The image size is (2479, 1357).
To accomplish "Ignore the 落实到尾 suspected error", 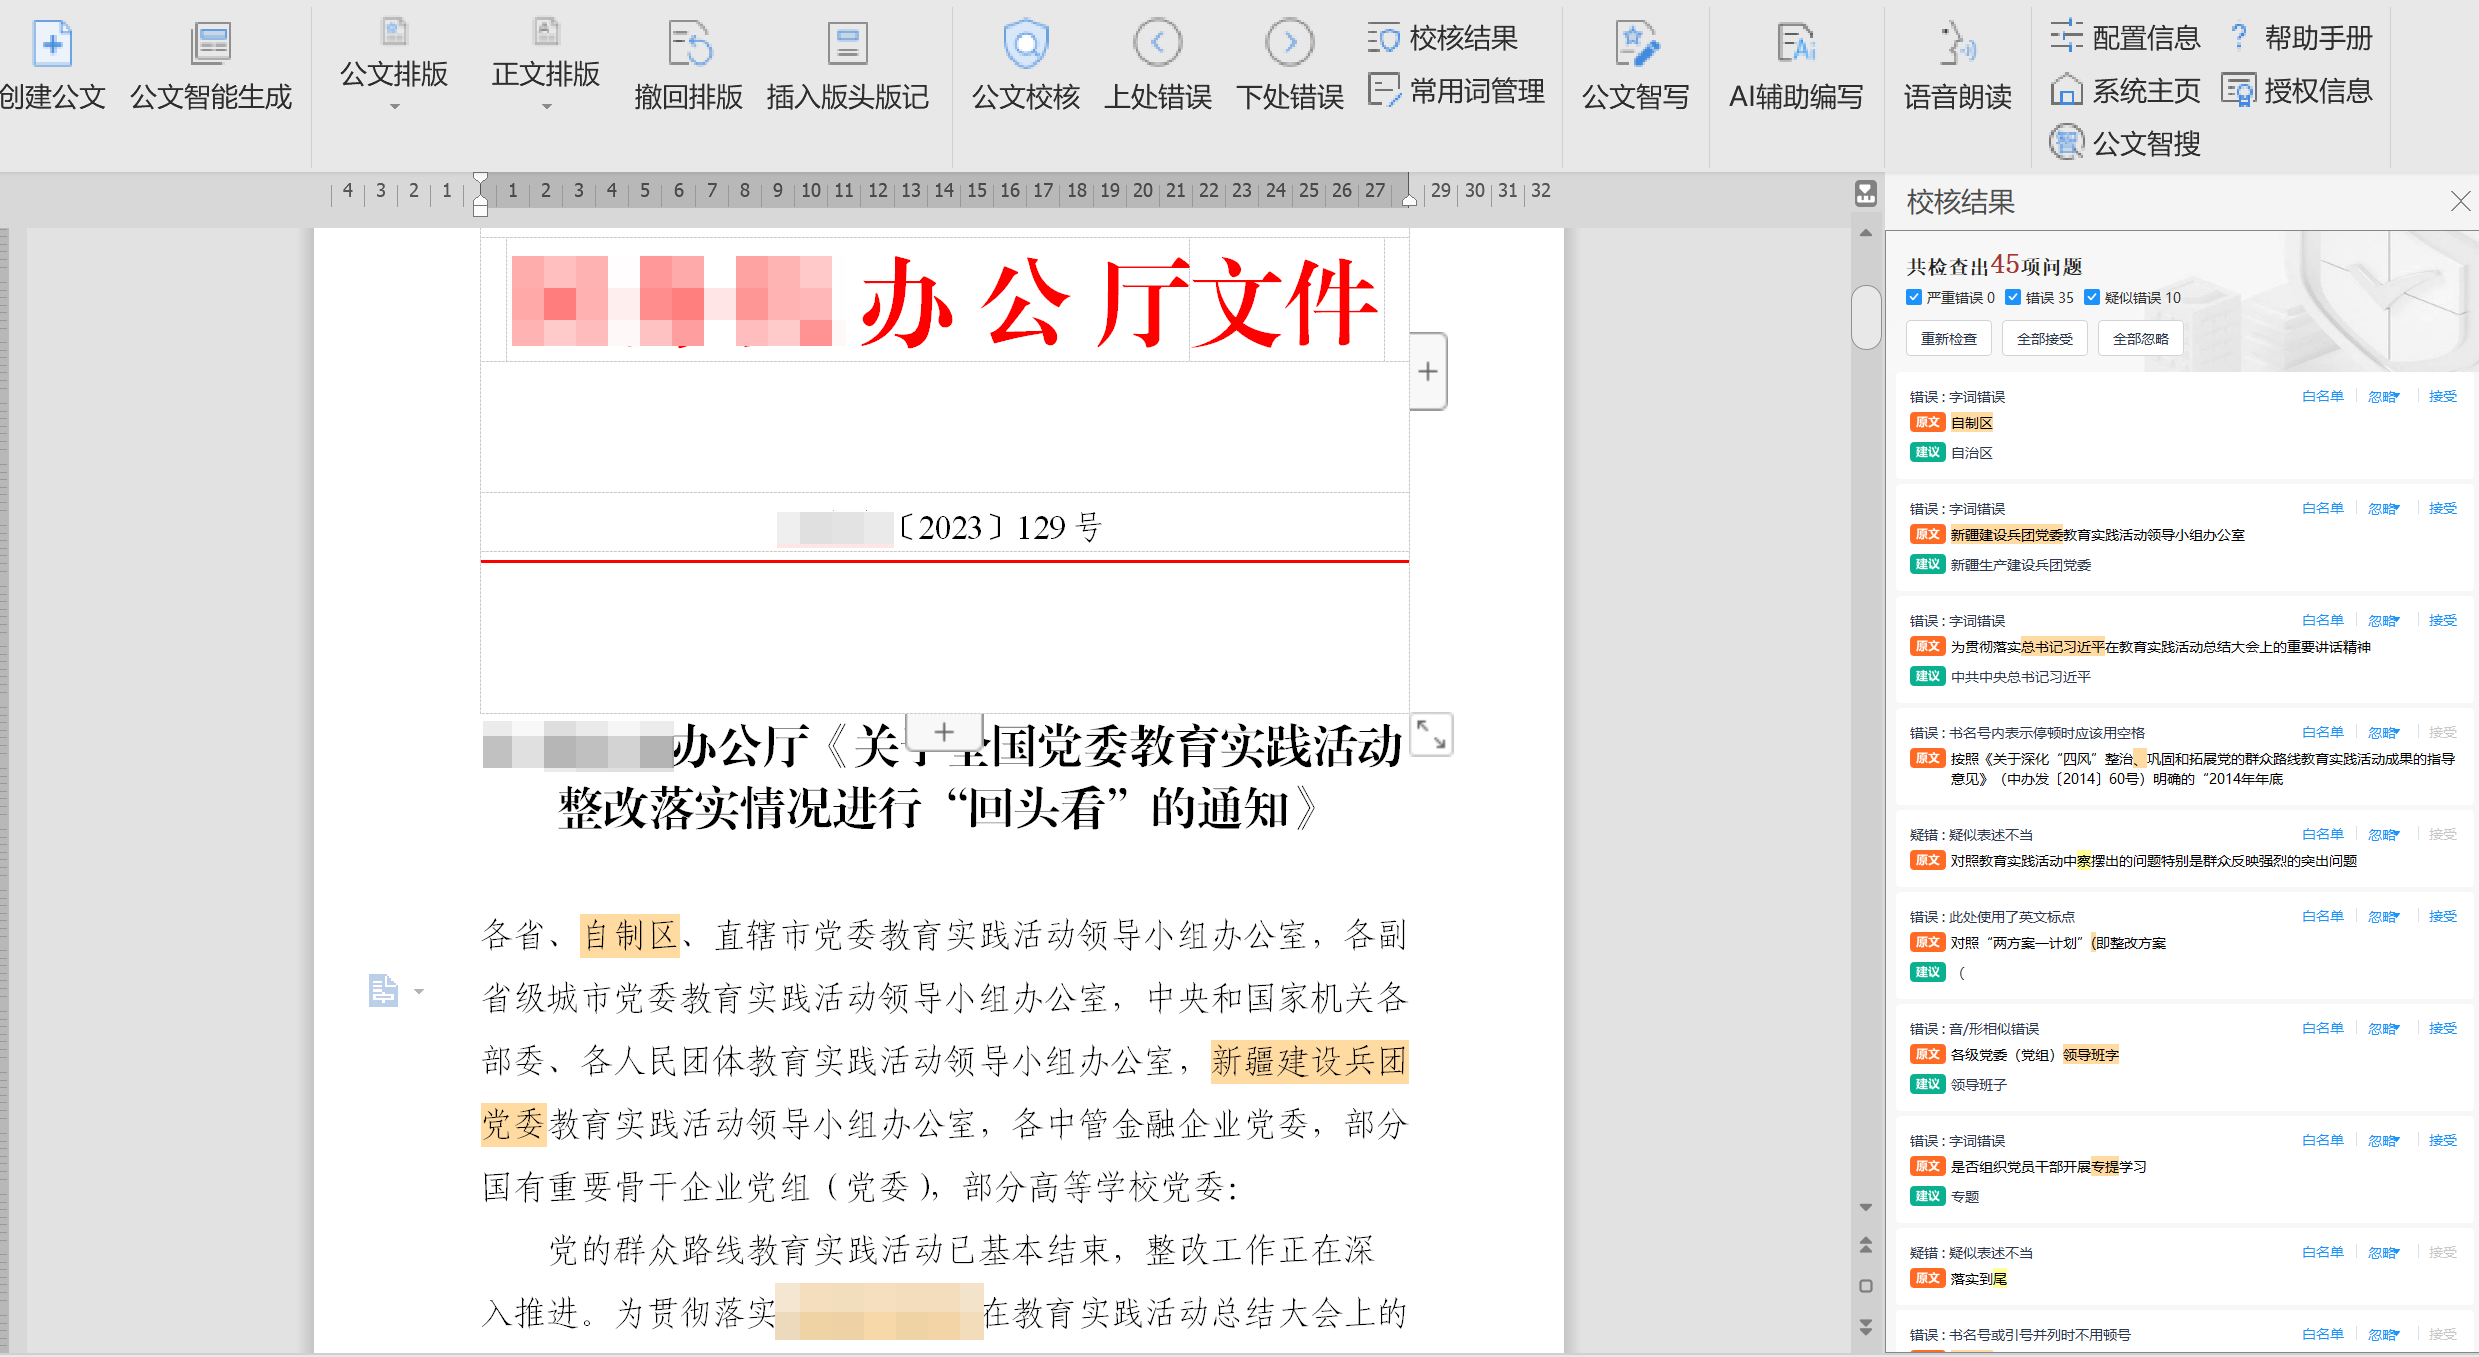I will [x=2383, y=1252].
